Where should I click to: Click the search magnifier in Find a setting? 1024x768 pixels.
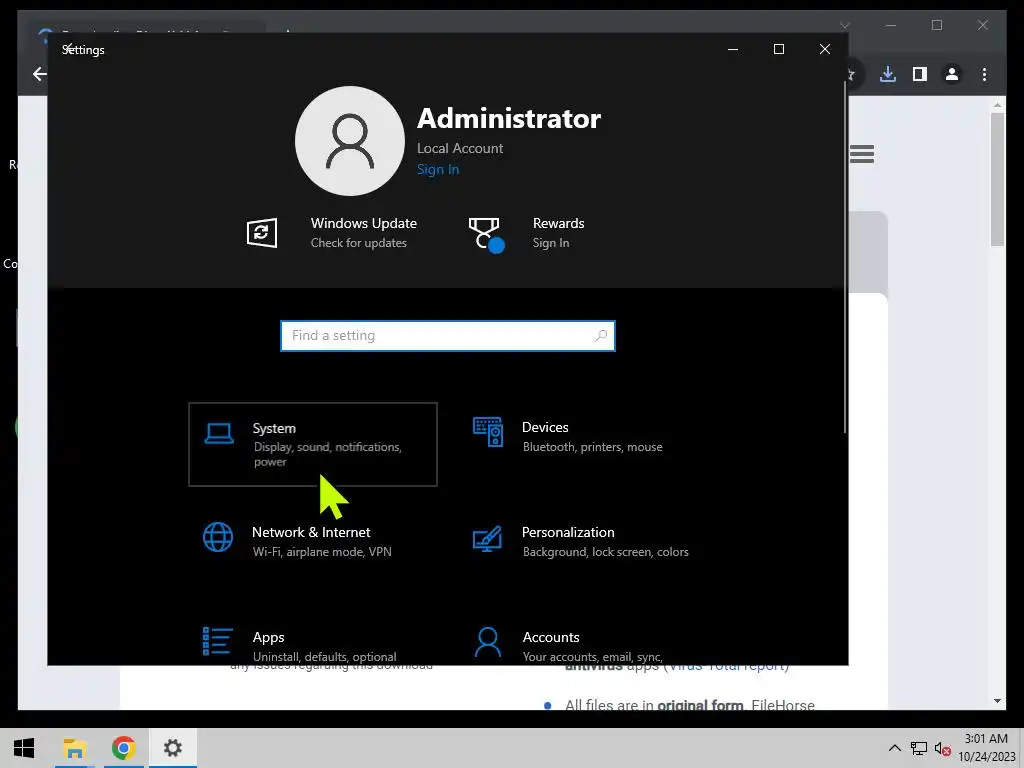pyautogui.click(x=601, y=336)
